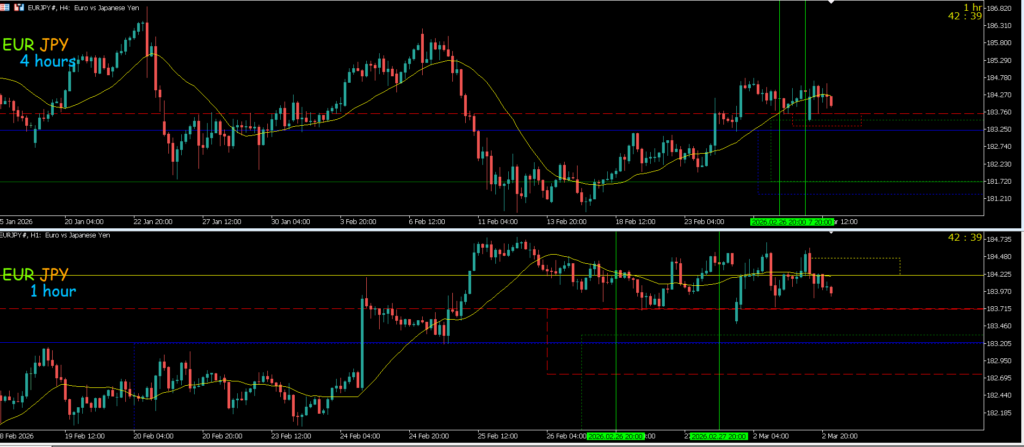
Task: Click the '1 hour' text label
Action: (x=52, y=291)
